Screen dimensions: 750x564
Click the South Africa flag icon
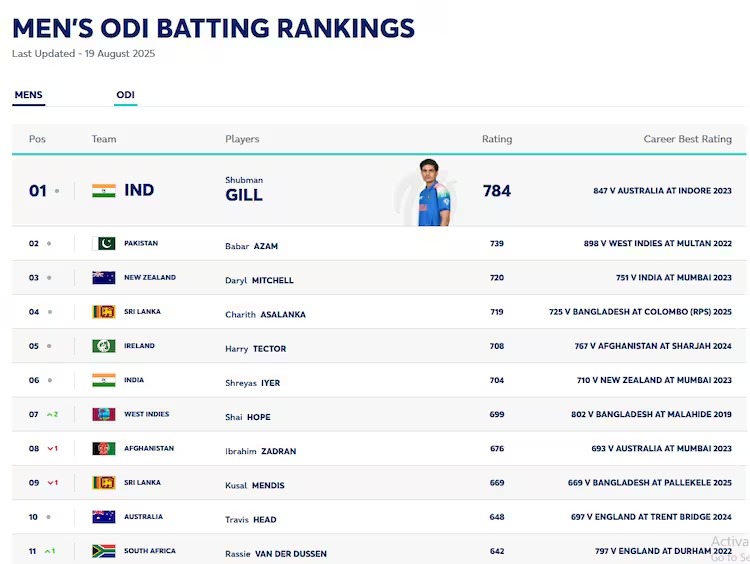[104, 551]
